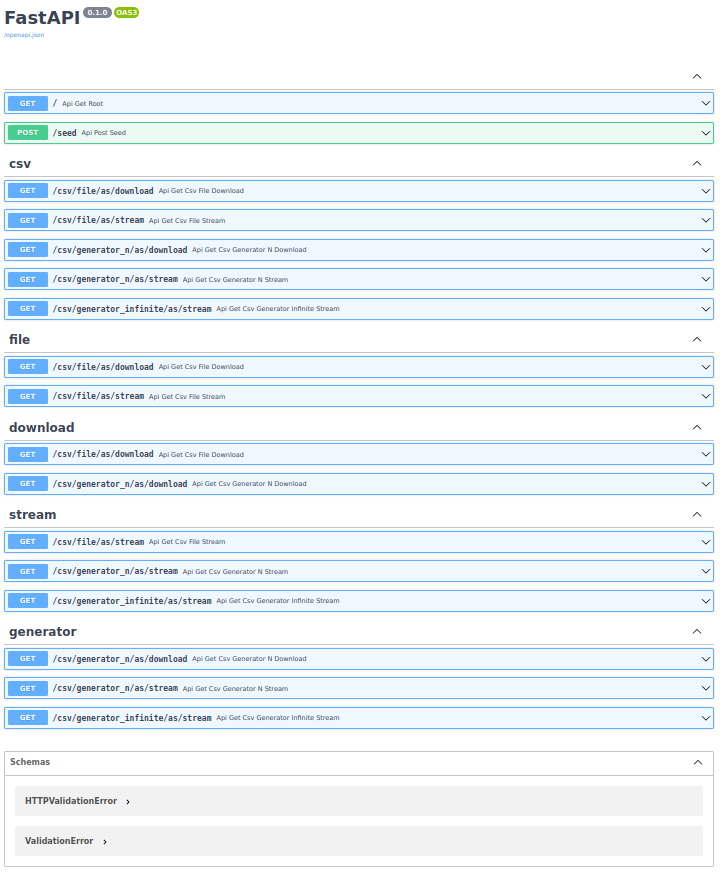720x875 pixels.
Task: Select the stream tag heading
Action: (33, 515)
